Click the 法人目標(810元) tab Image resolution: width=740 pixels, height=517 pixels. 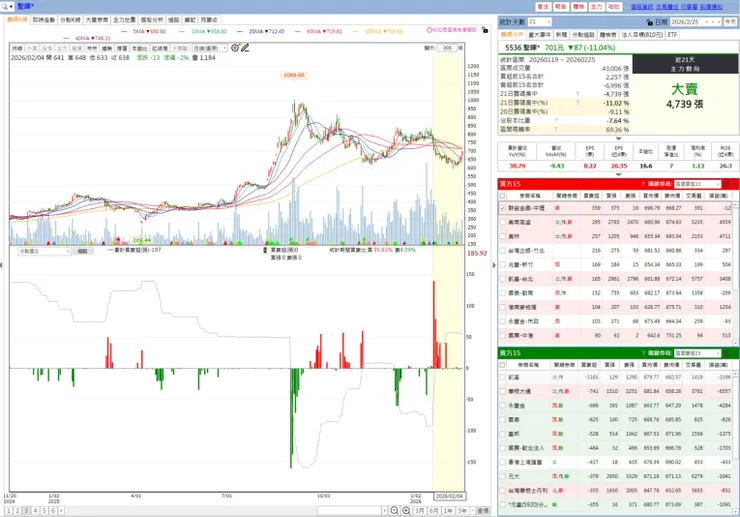coord(642,35)
